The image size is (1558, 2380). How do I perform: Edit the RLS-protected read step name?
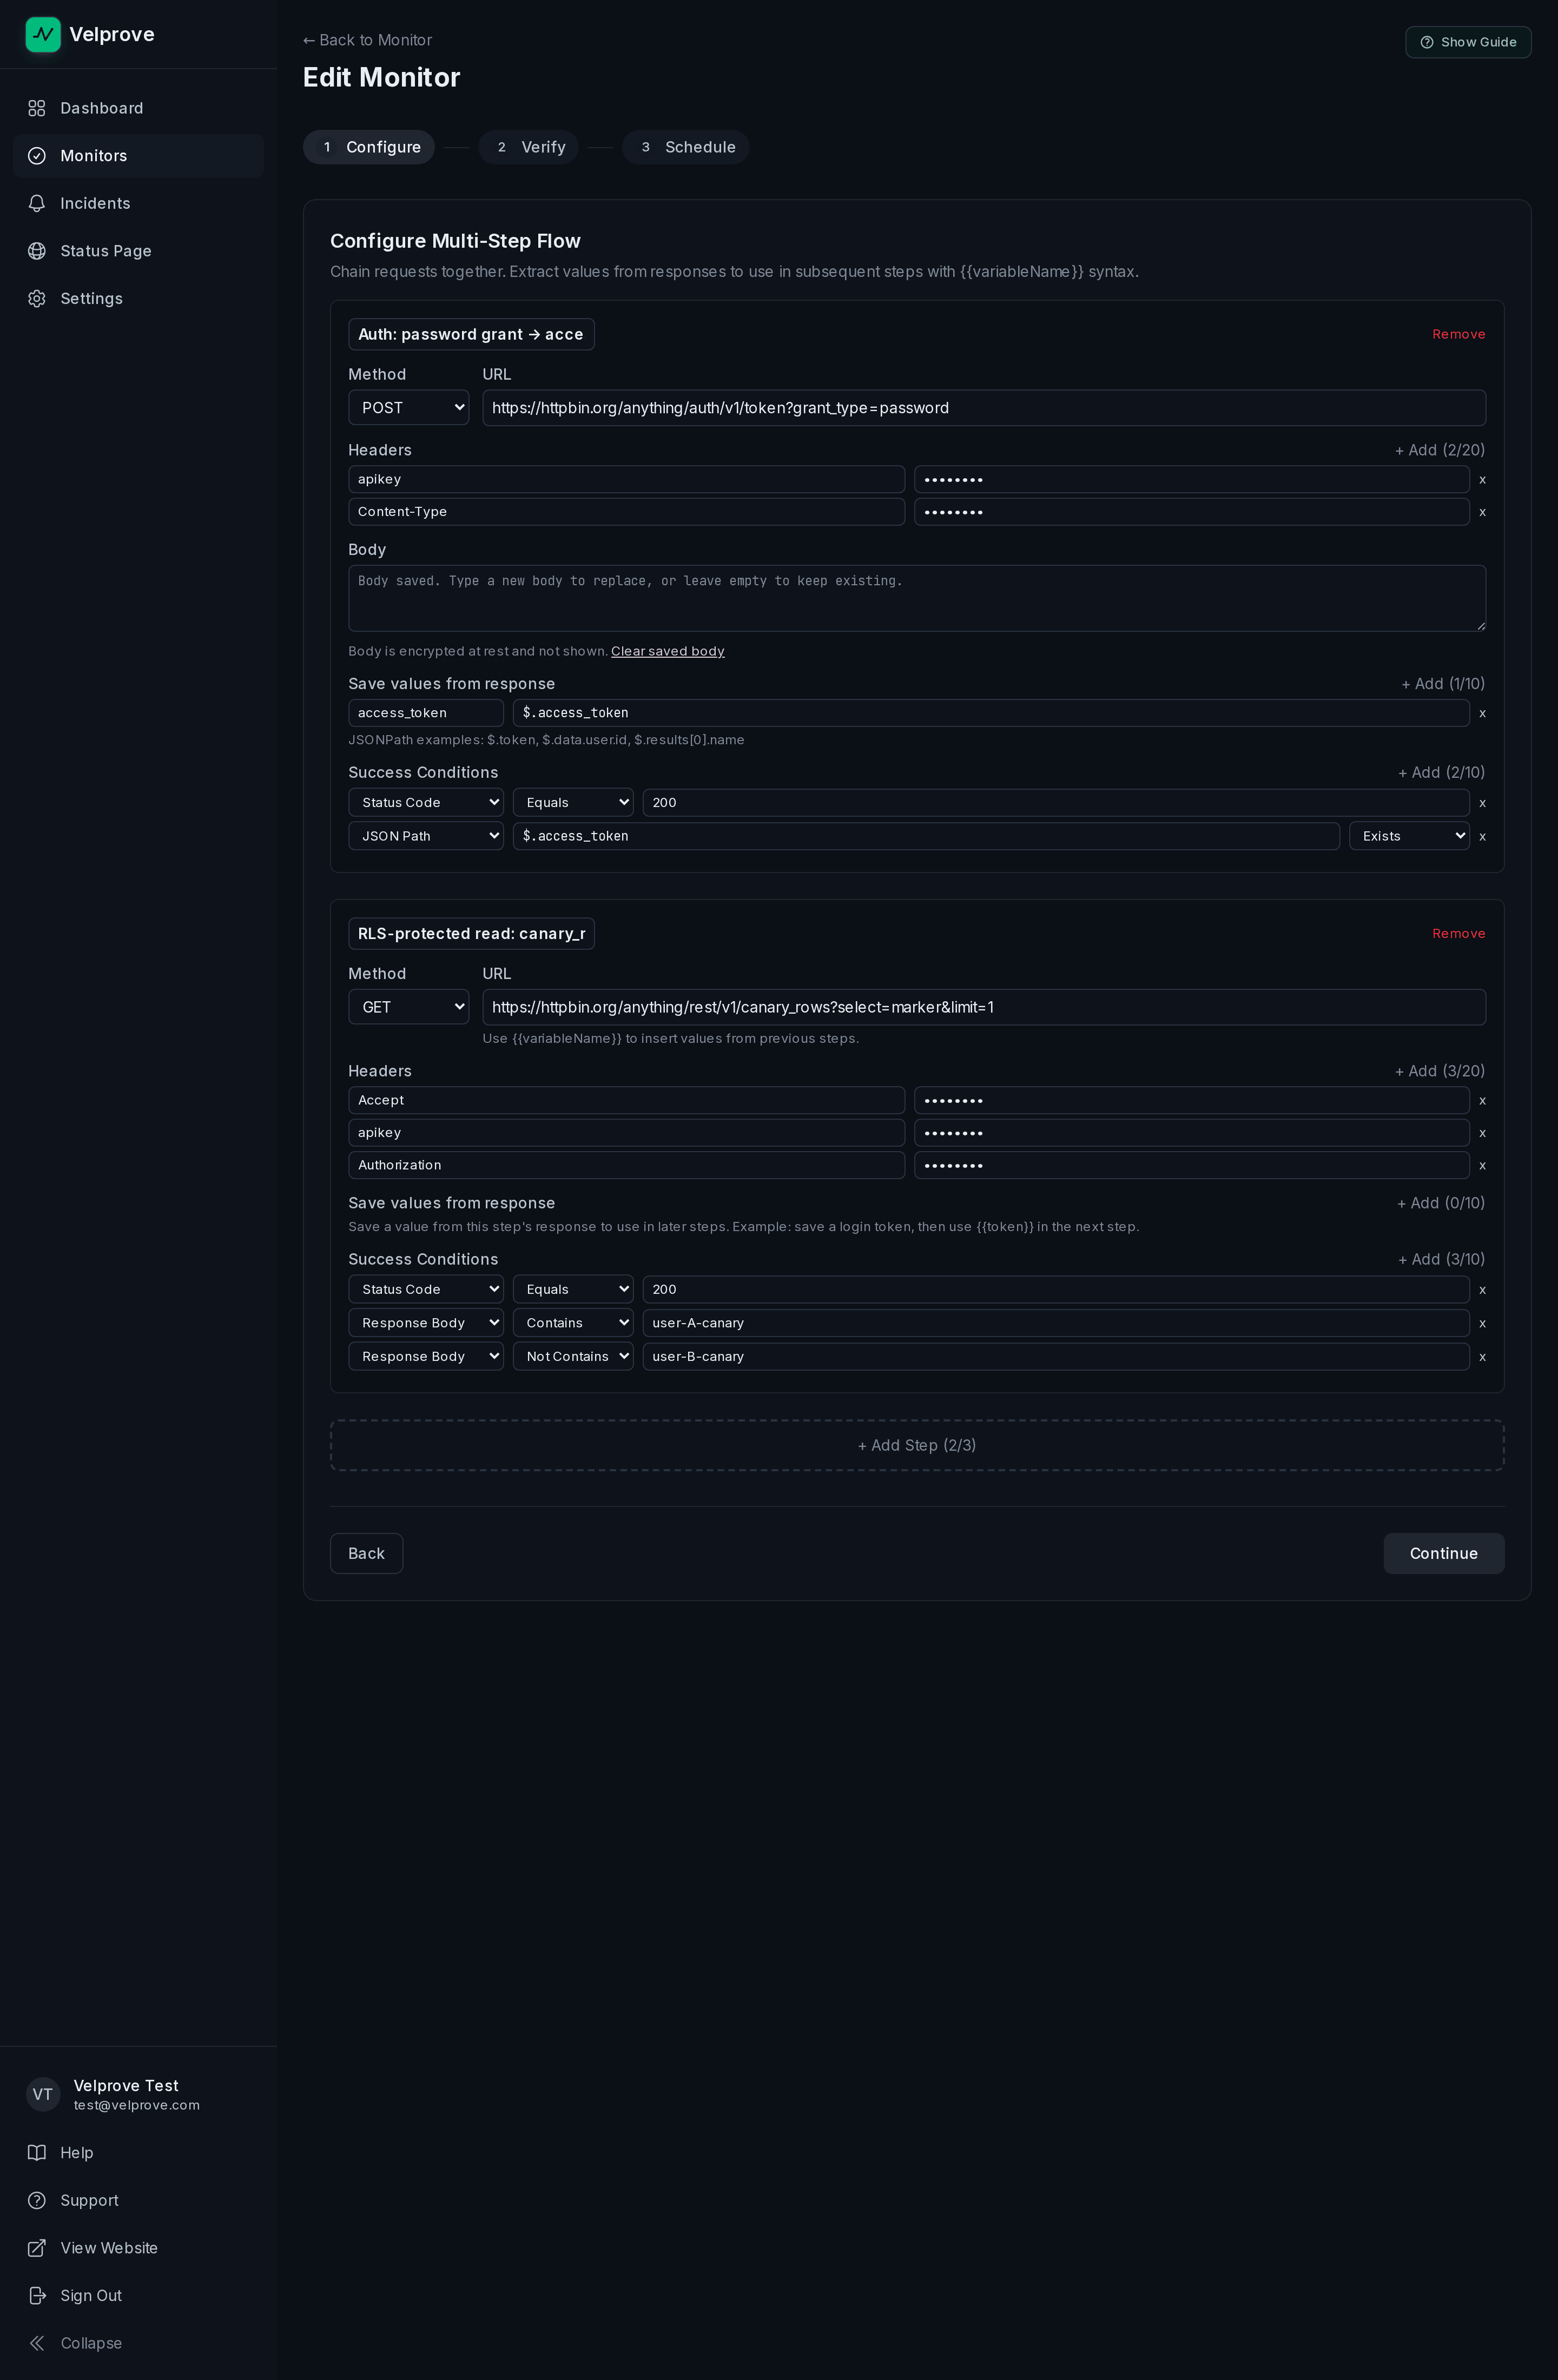[471, 933]
